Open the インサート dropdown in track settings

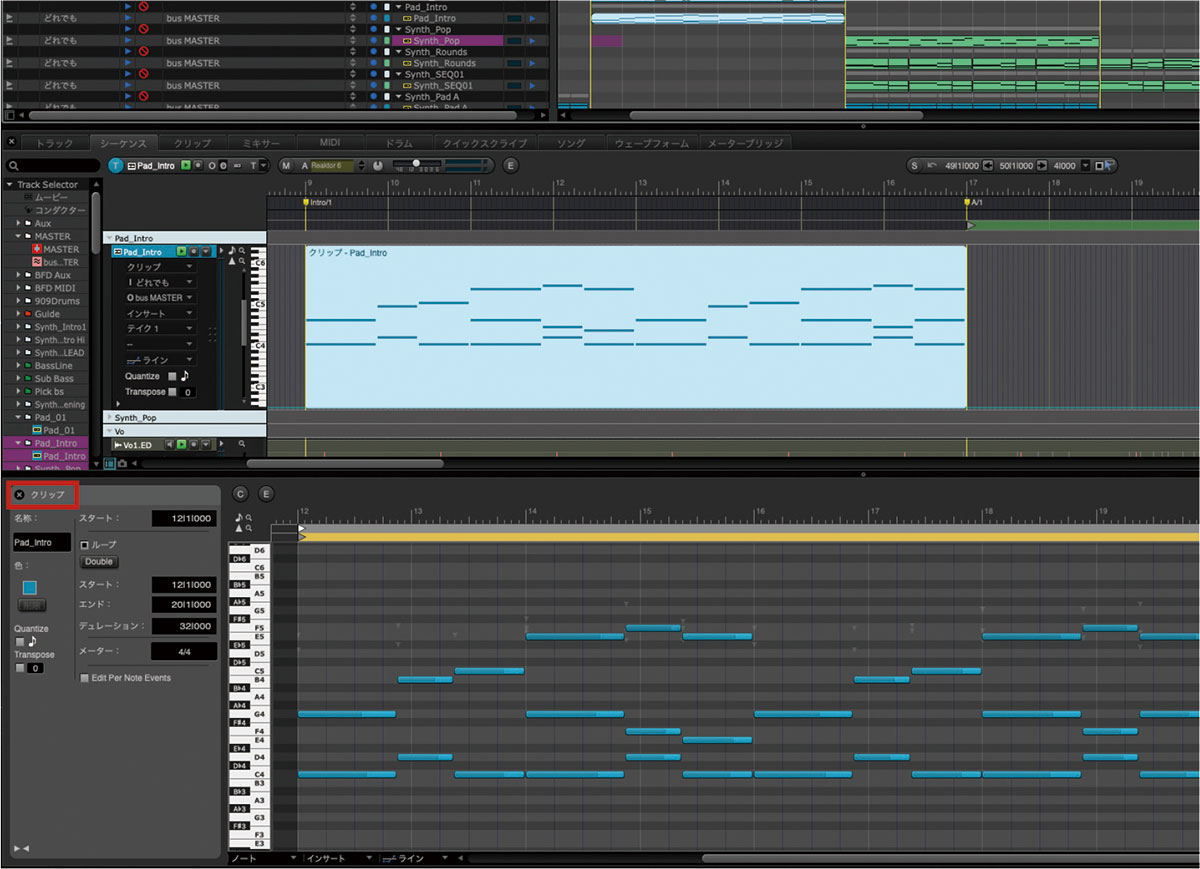[159, 314]
